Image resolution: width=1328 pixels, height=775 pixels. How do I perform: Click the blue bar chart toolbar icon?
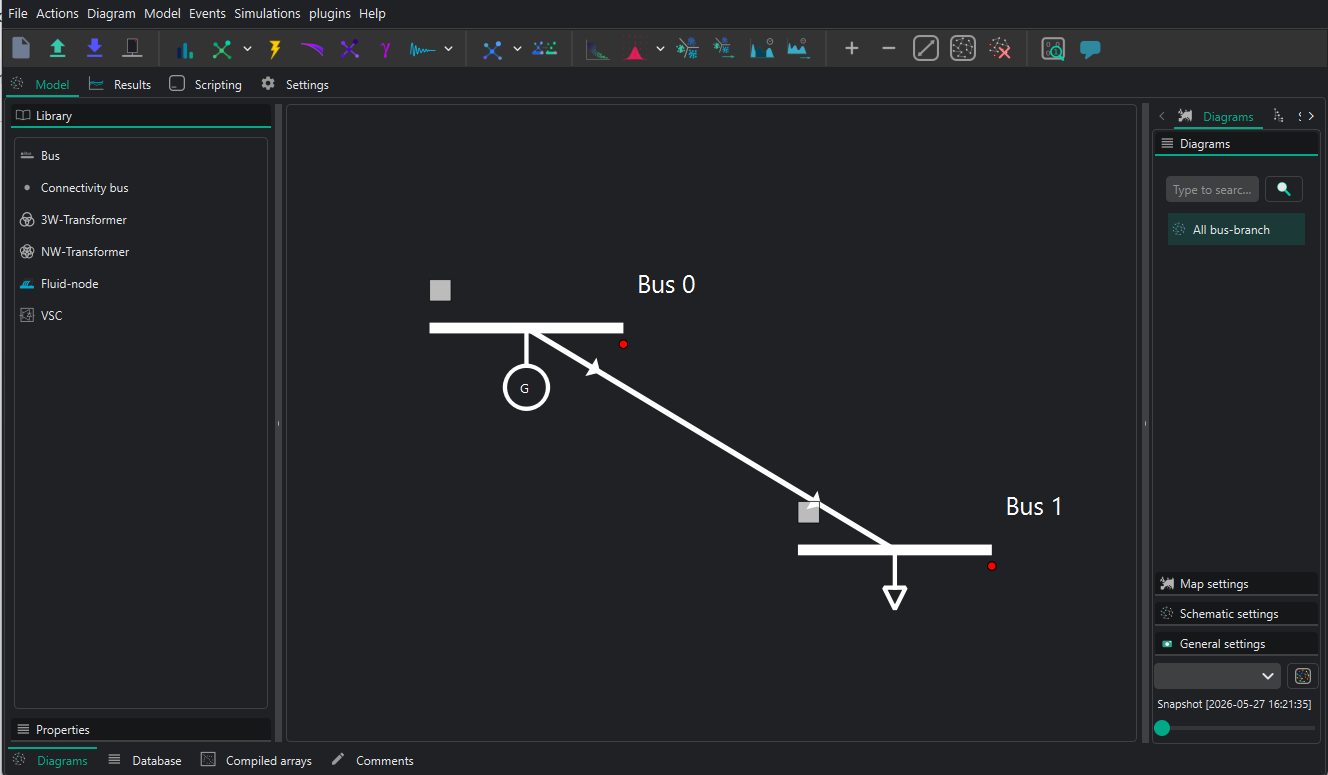click(185, 48)
